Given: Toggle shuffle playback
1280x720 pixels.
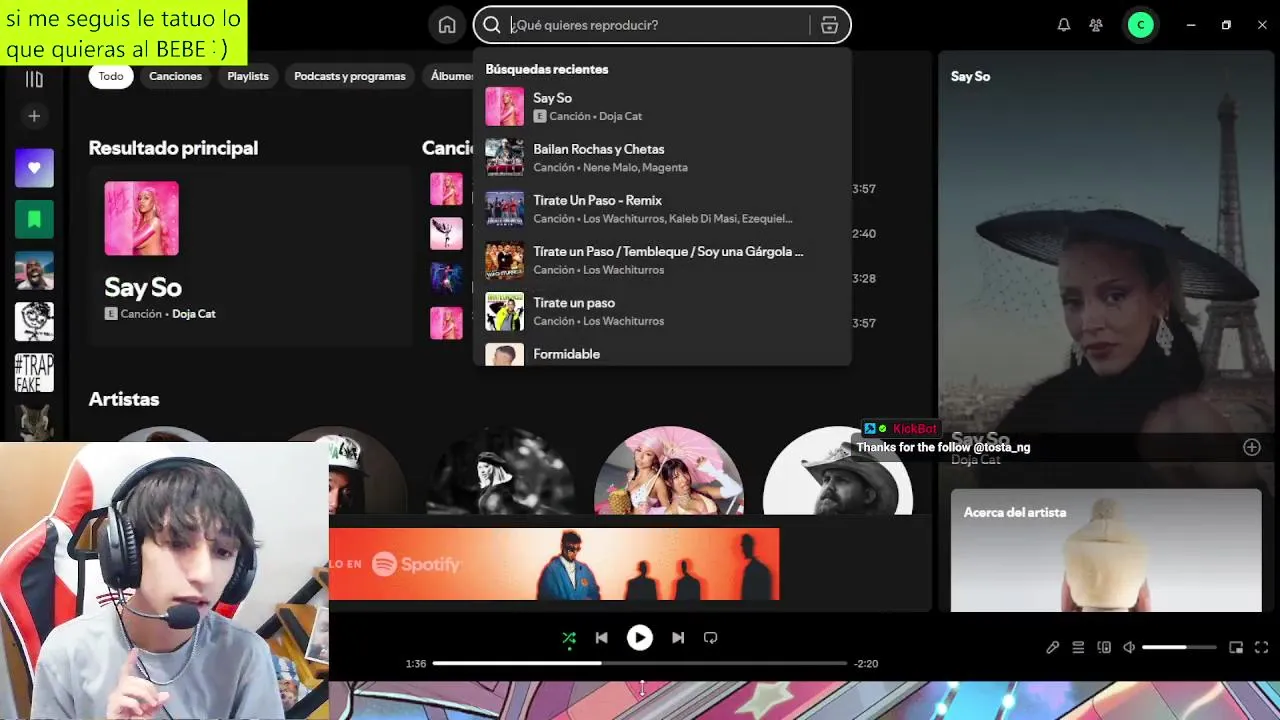Looking at the screenshot, I should point(569,638).
